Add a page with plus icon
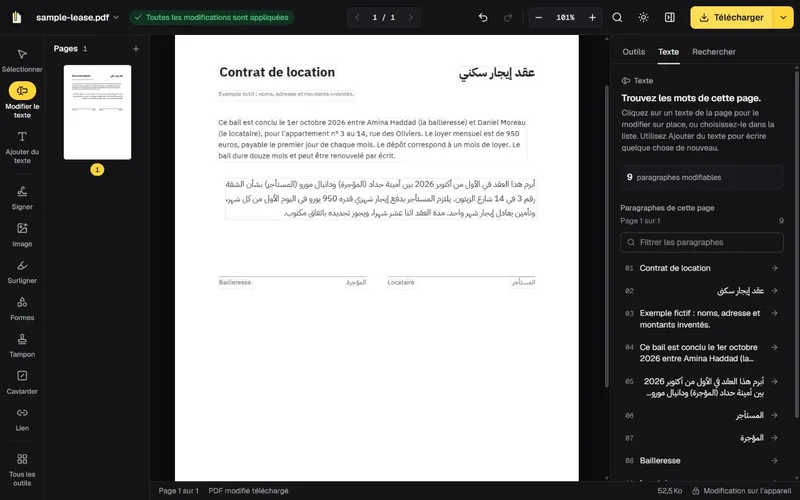Image resolution: width=800 pixels, height=500 pixels. (x=136, y=49)
